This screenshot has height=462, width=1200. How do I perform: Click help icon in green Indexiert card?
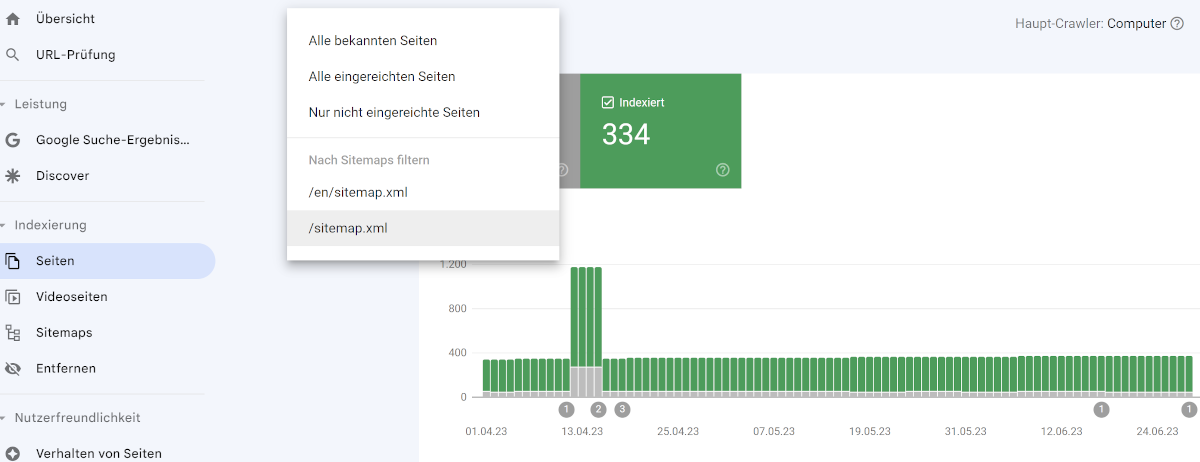722,170
